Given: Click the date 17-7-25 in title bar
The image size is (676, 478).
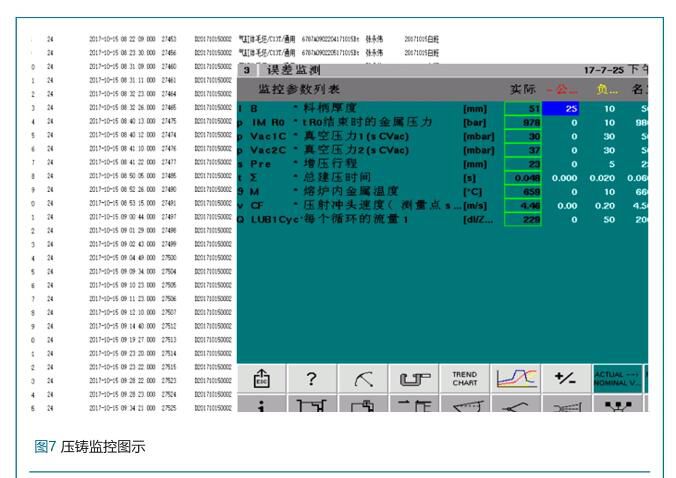Looking at the screenshot, I should pos(604,70).
